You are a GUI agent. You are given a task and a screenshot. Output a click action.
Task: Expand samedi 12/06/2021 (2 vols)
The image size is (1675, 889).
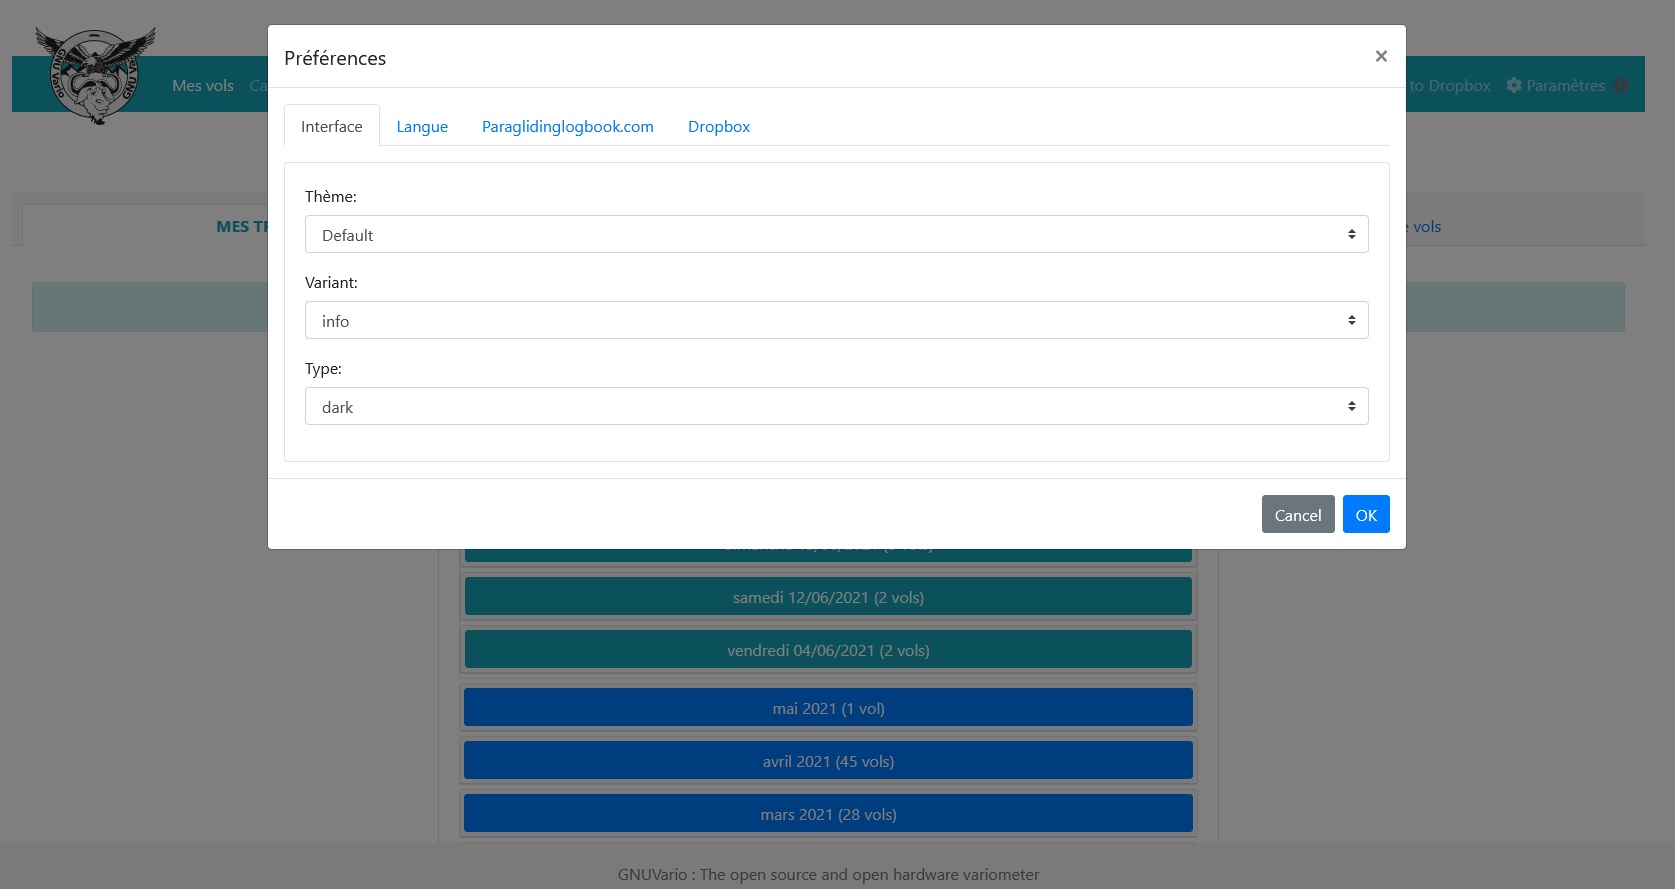[828, 597]
